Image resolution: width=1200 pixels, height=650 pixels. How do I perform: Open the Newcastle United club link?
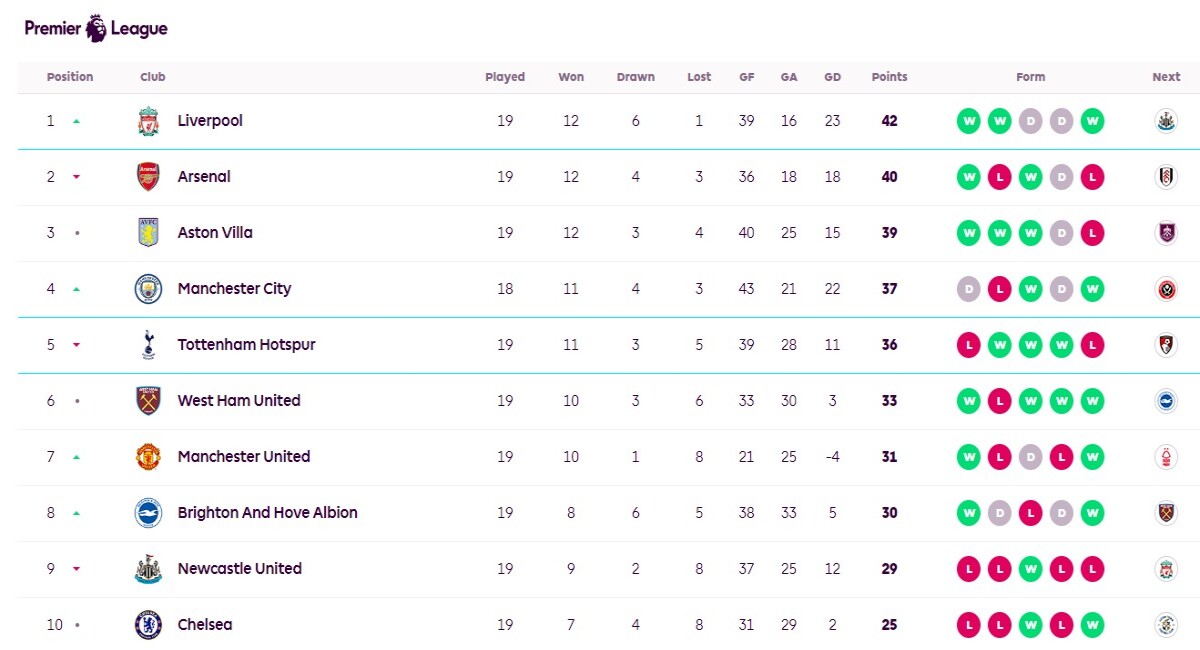coord(239,569)
